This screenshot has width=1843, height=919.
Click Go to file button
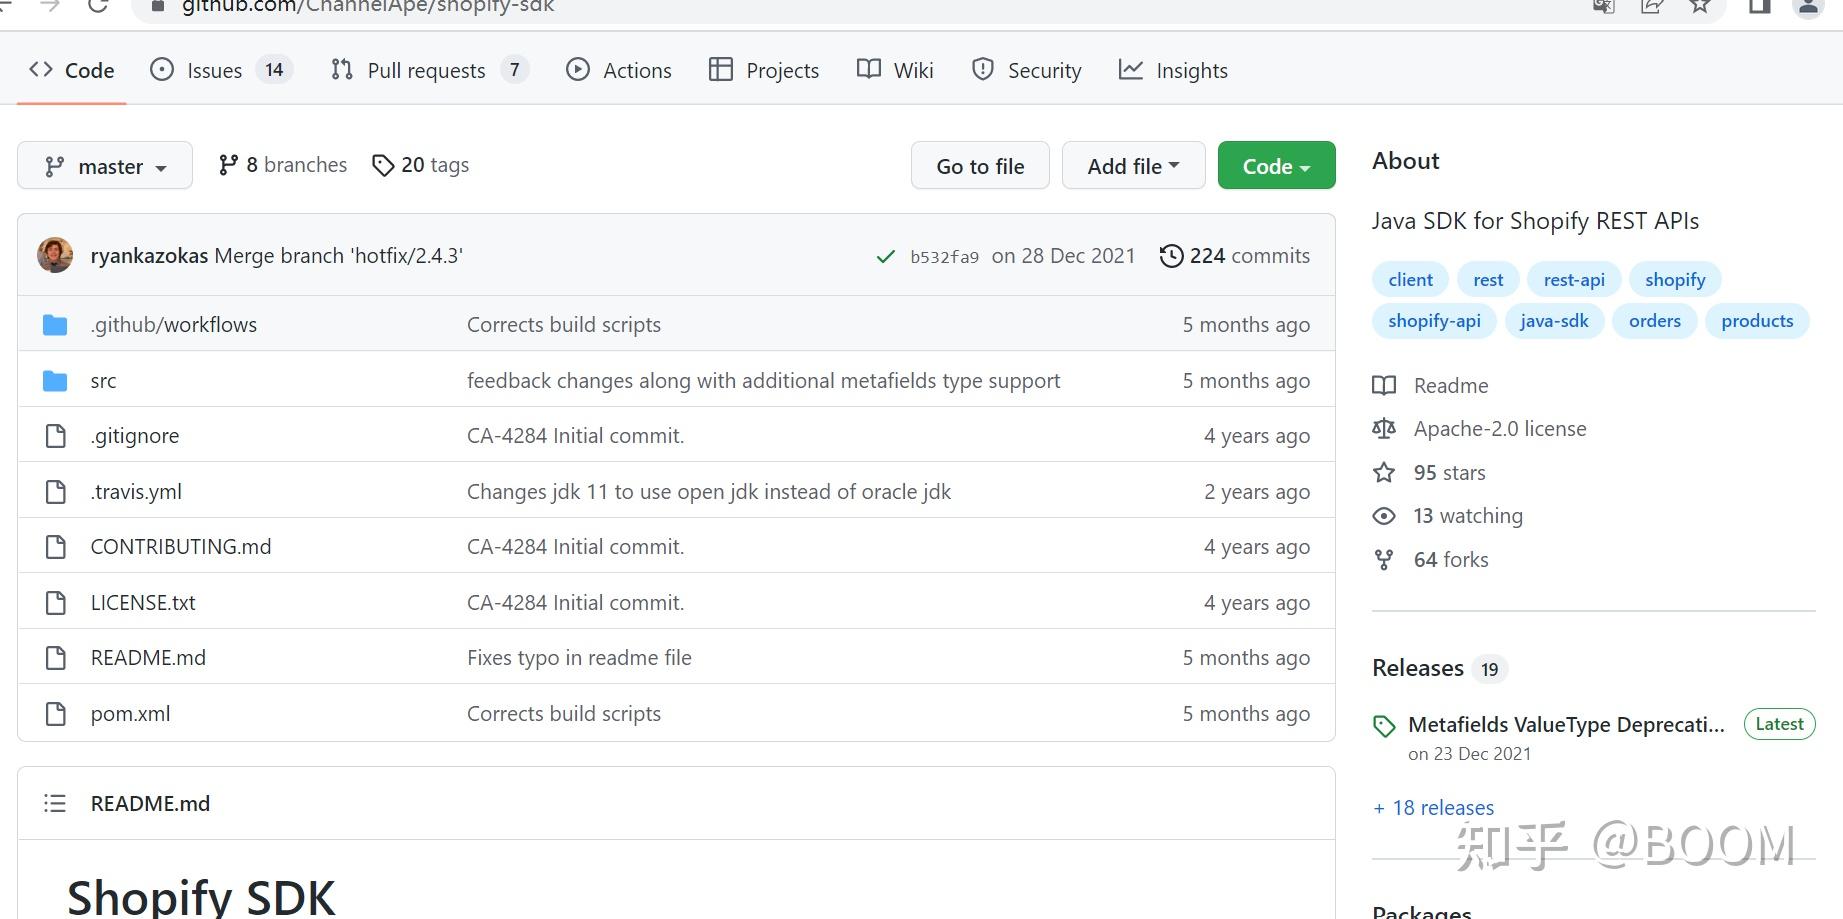point(980,166)
